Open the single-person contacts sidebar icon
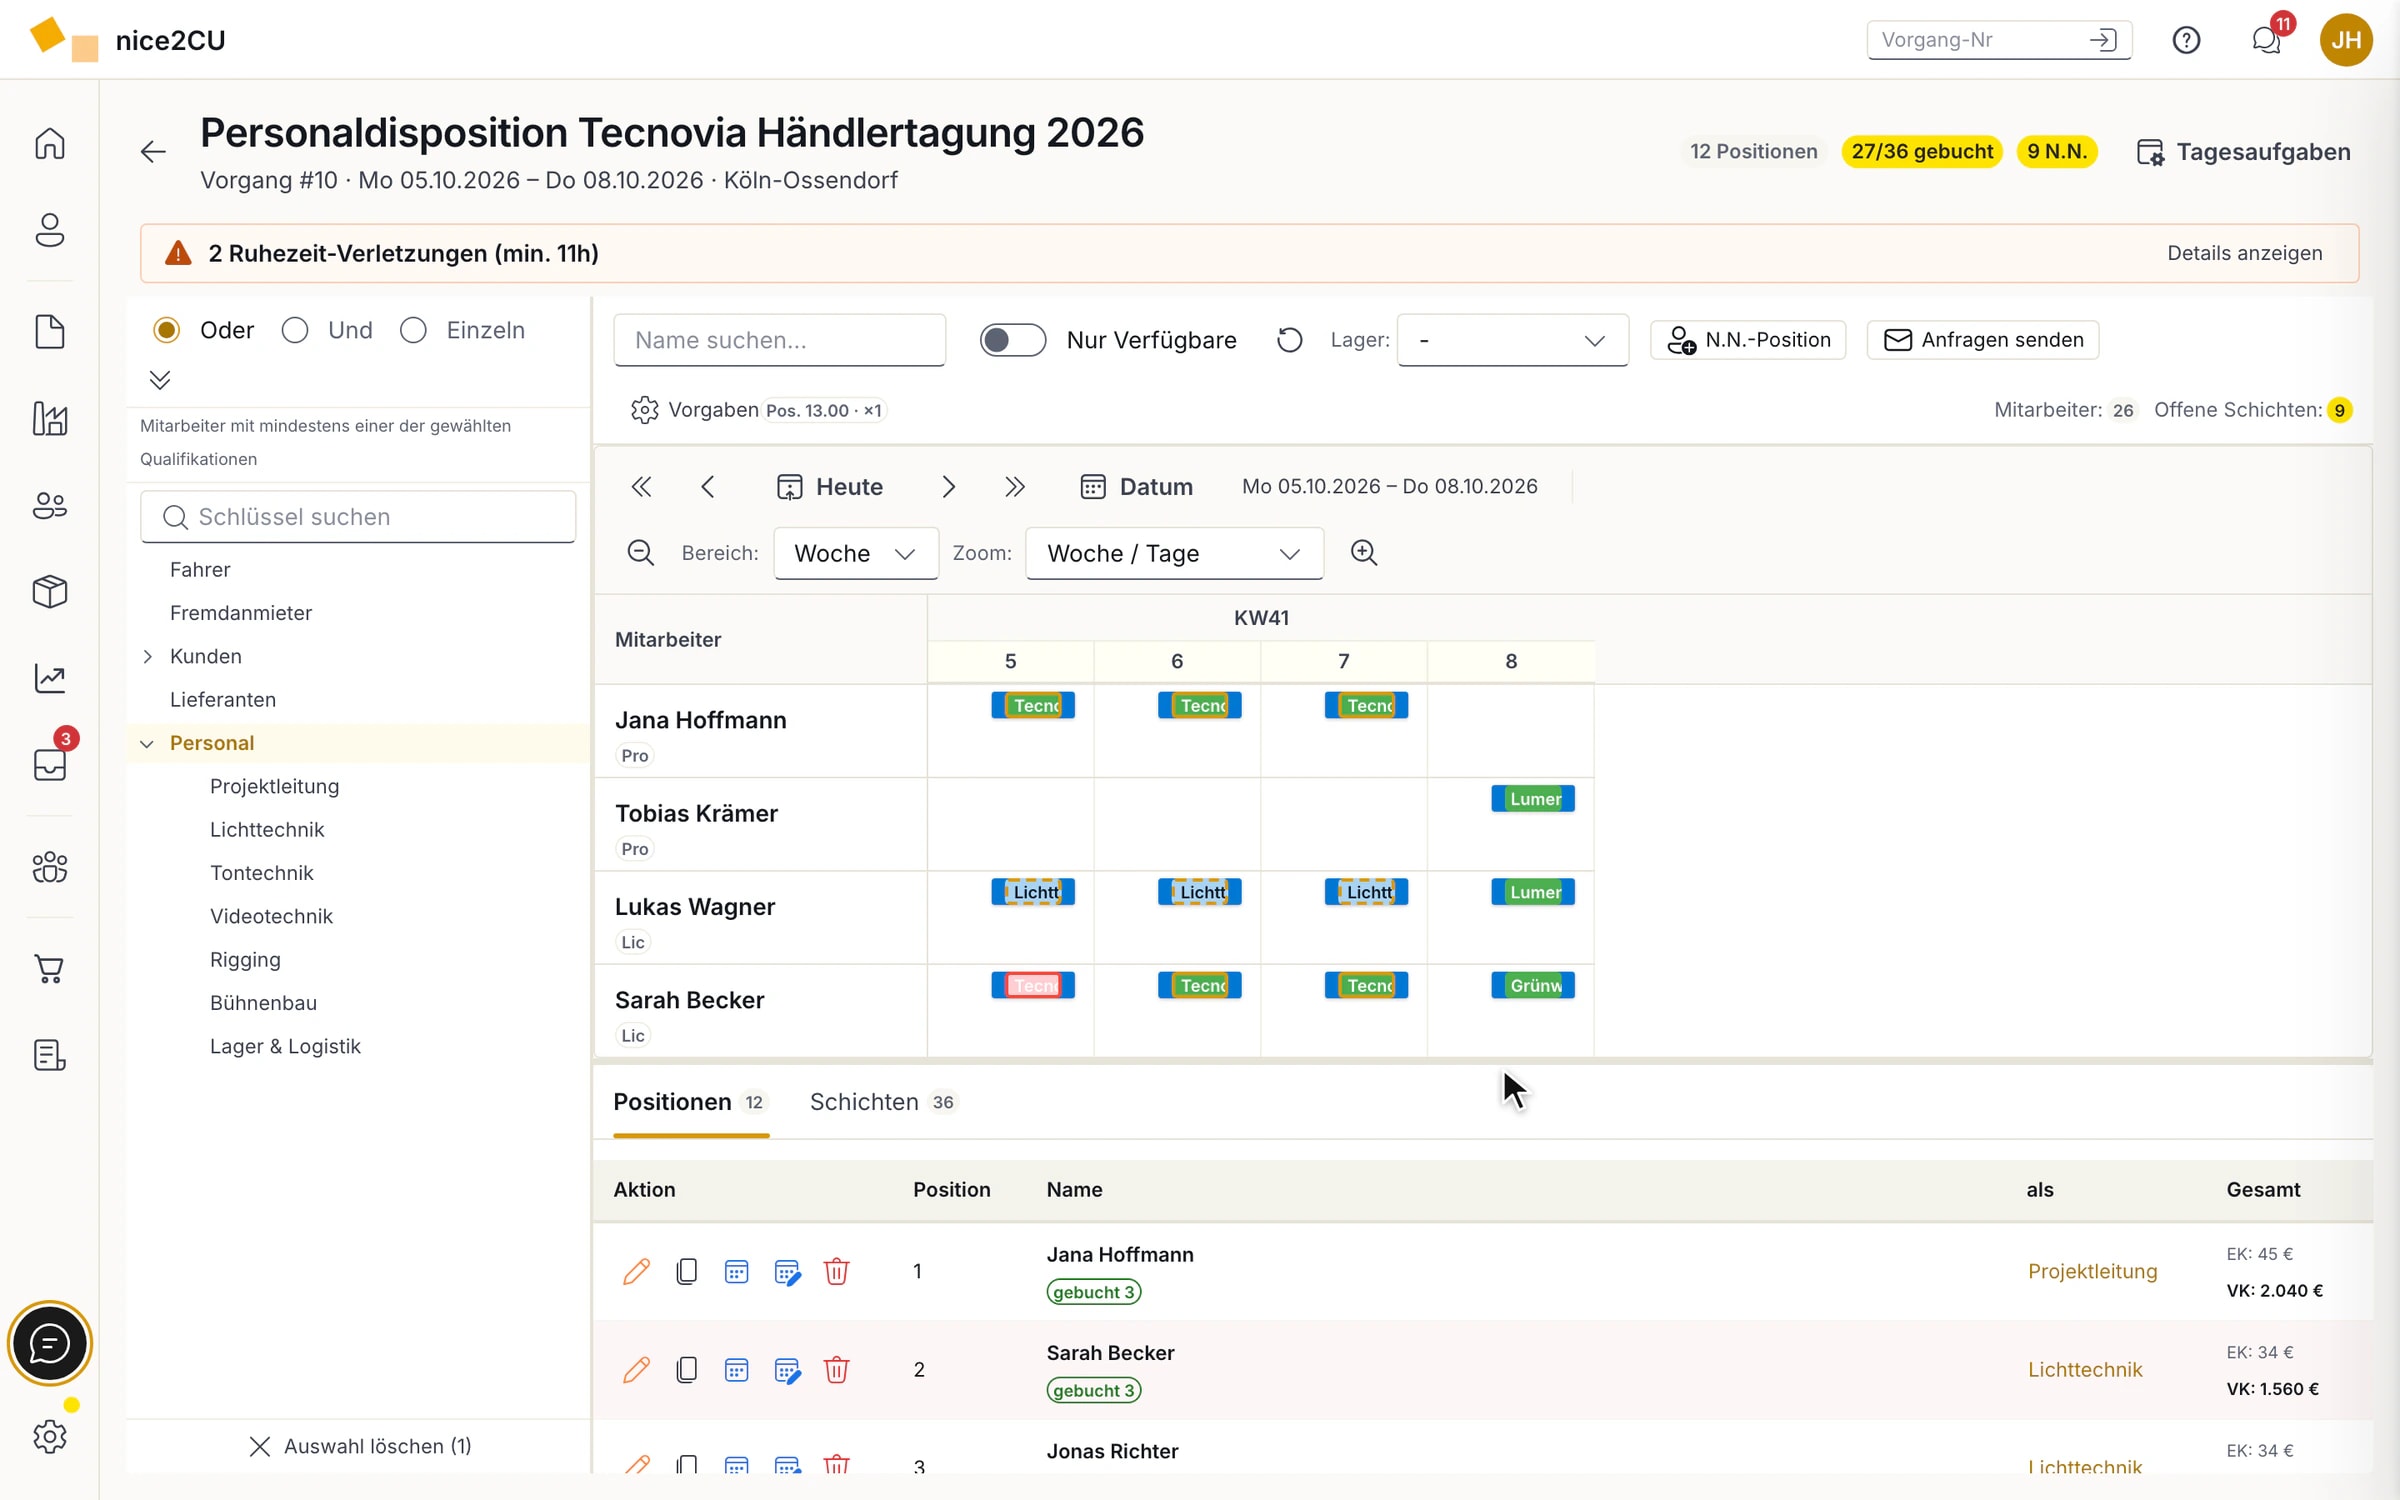This screenshot has height=1500, width=2400. [x=50, y=231]
